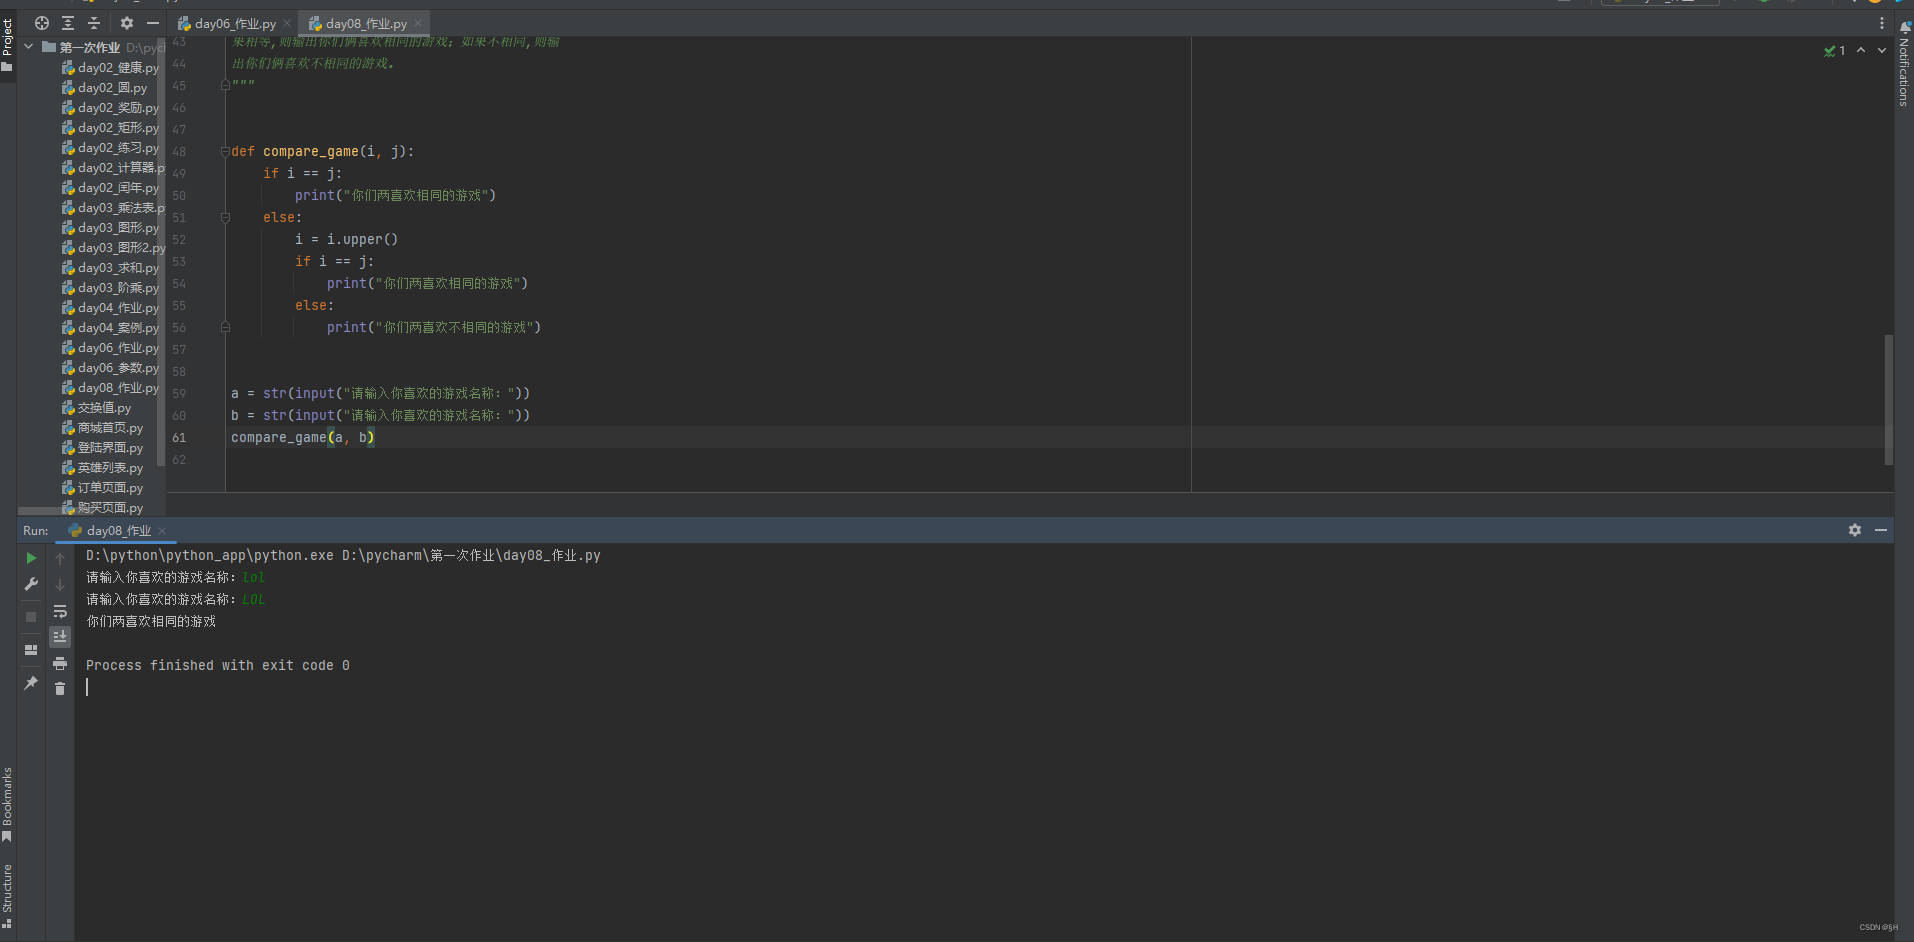Open day04_作业.py in project tree
1914x942 pixels.
(110, 308)
